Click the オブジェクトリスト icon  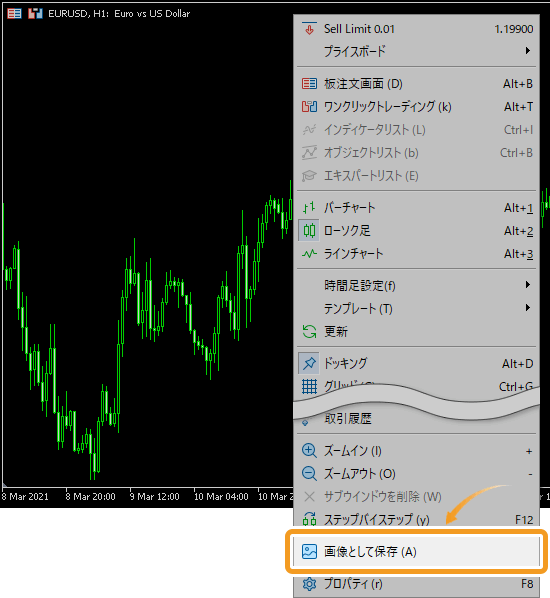pos(309,153)
